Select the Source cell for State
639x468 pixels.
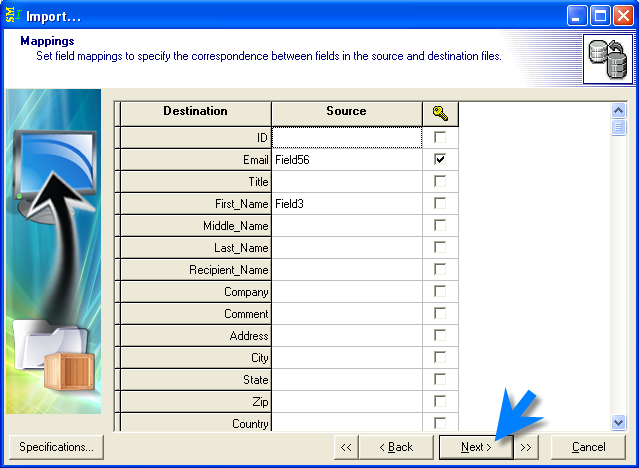pyautogui.click(x=347, y=380)
